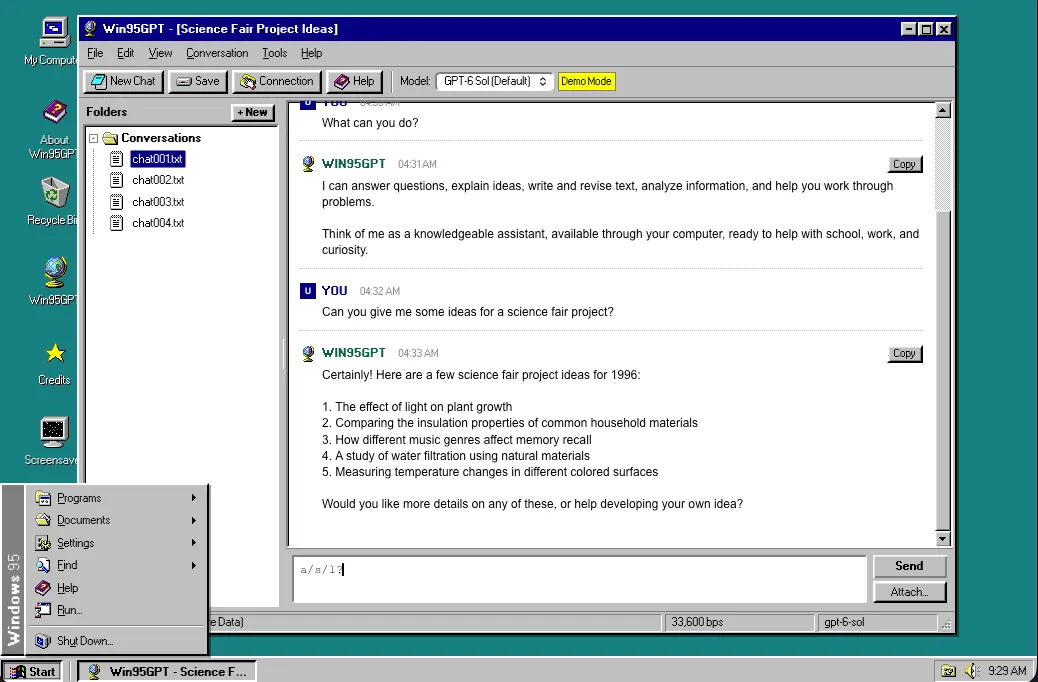
Task: Click the speaker volume tray icon
Action: [x=971, y=671]
